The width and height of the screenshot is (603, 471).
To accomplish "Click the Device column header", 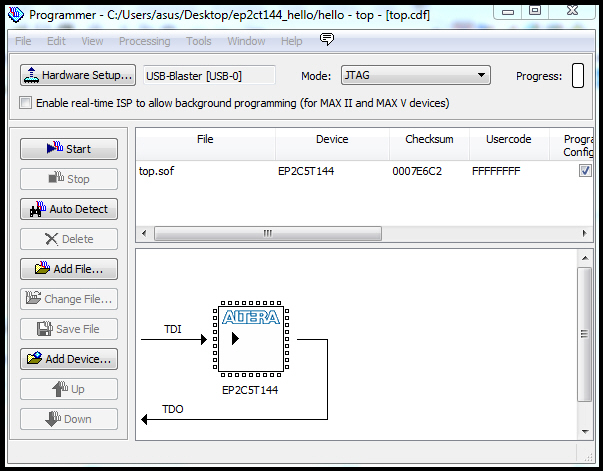I will click(x=332, y=144).
